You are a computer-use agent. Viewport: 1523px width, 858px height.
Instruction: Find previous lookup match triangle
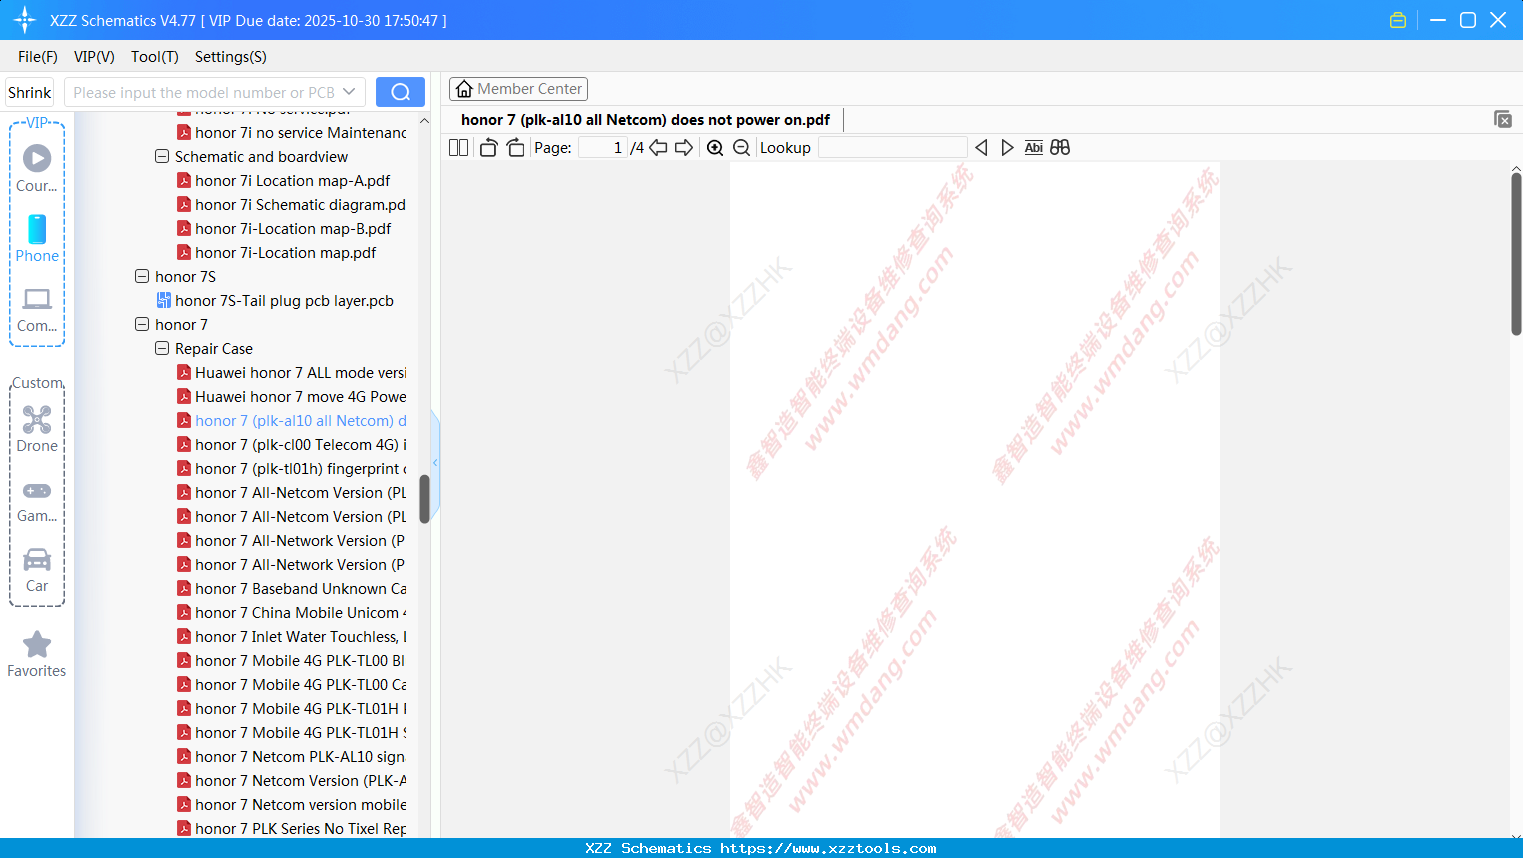coord(981,147)
